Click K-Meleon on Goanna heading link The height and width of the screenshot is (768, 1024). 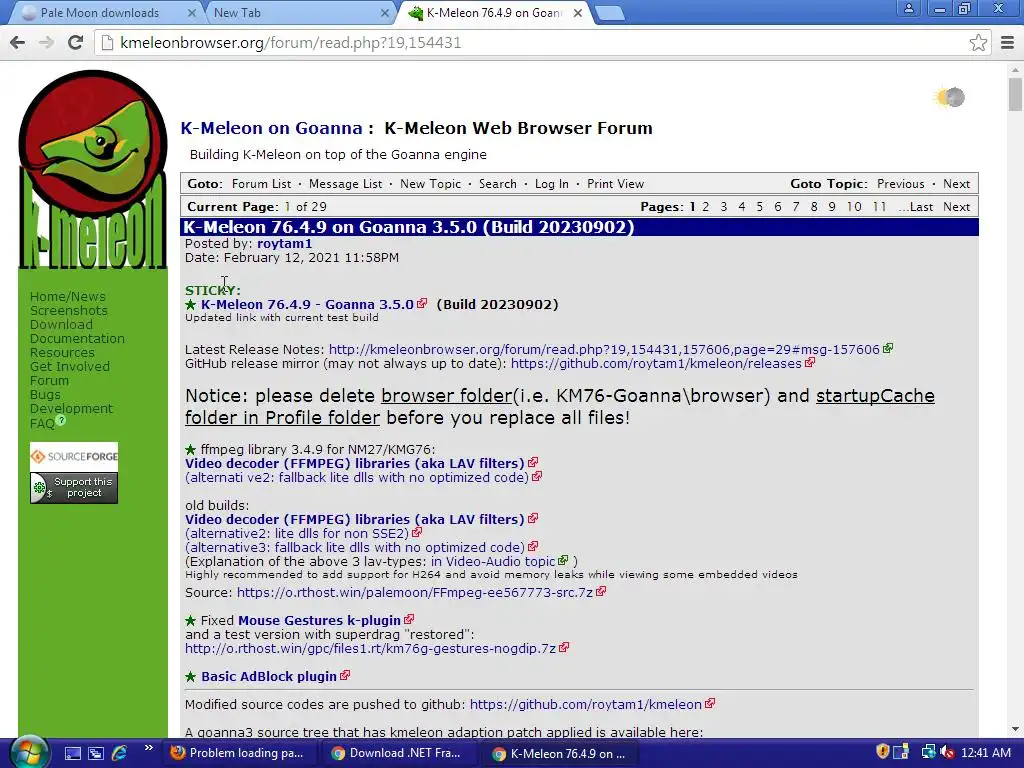pos(271,128)
